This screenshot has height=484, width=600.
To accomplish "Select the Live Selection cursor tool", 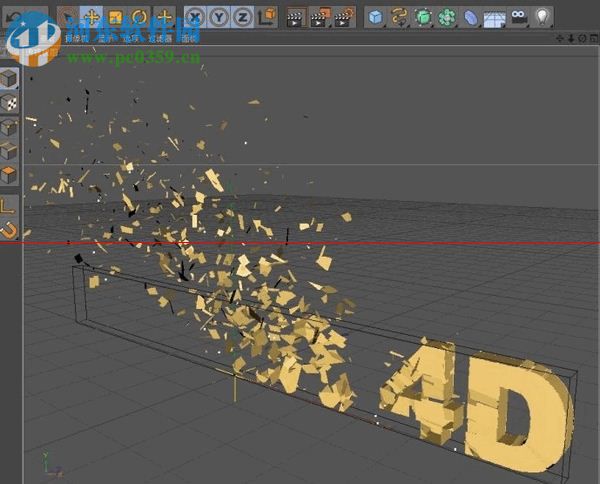I will pos(68,18).
